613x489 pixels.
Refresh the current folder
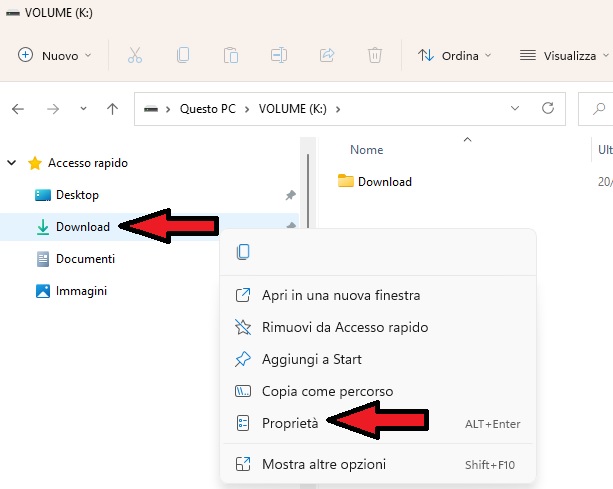548,108
